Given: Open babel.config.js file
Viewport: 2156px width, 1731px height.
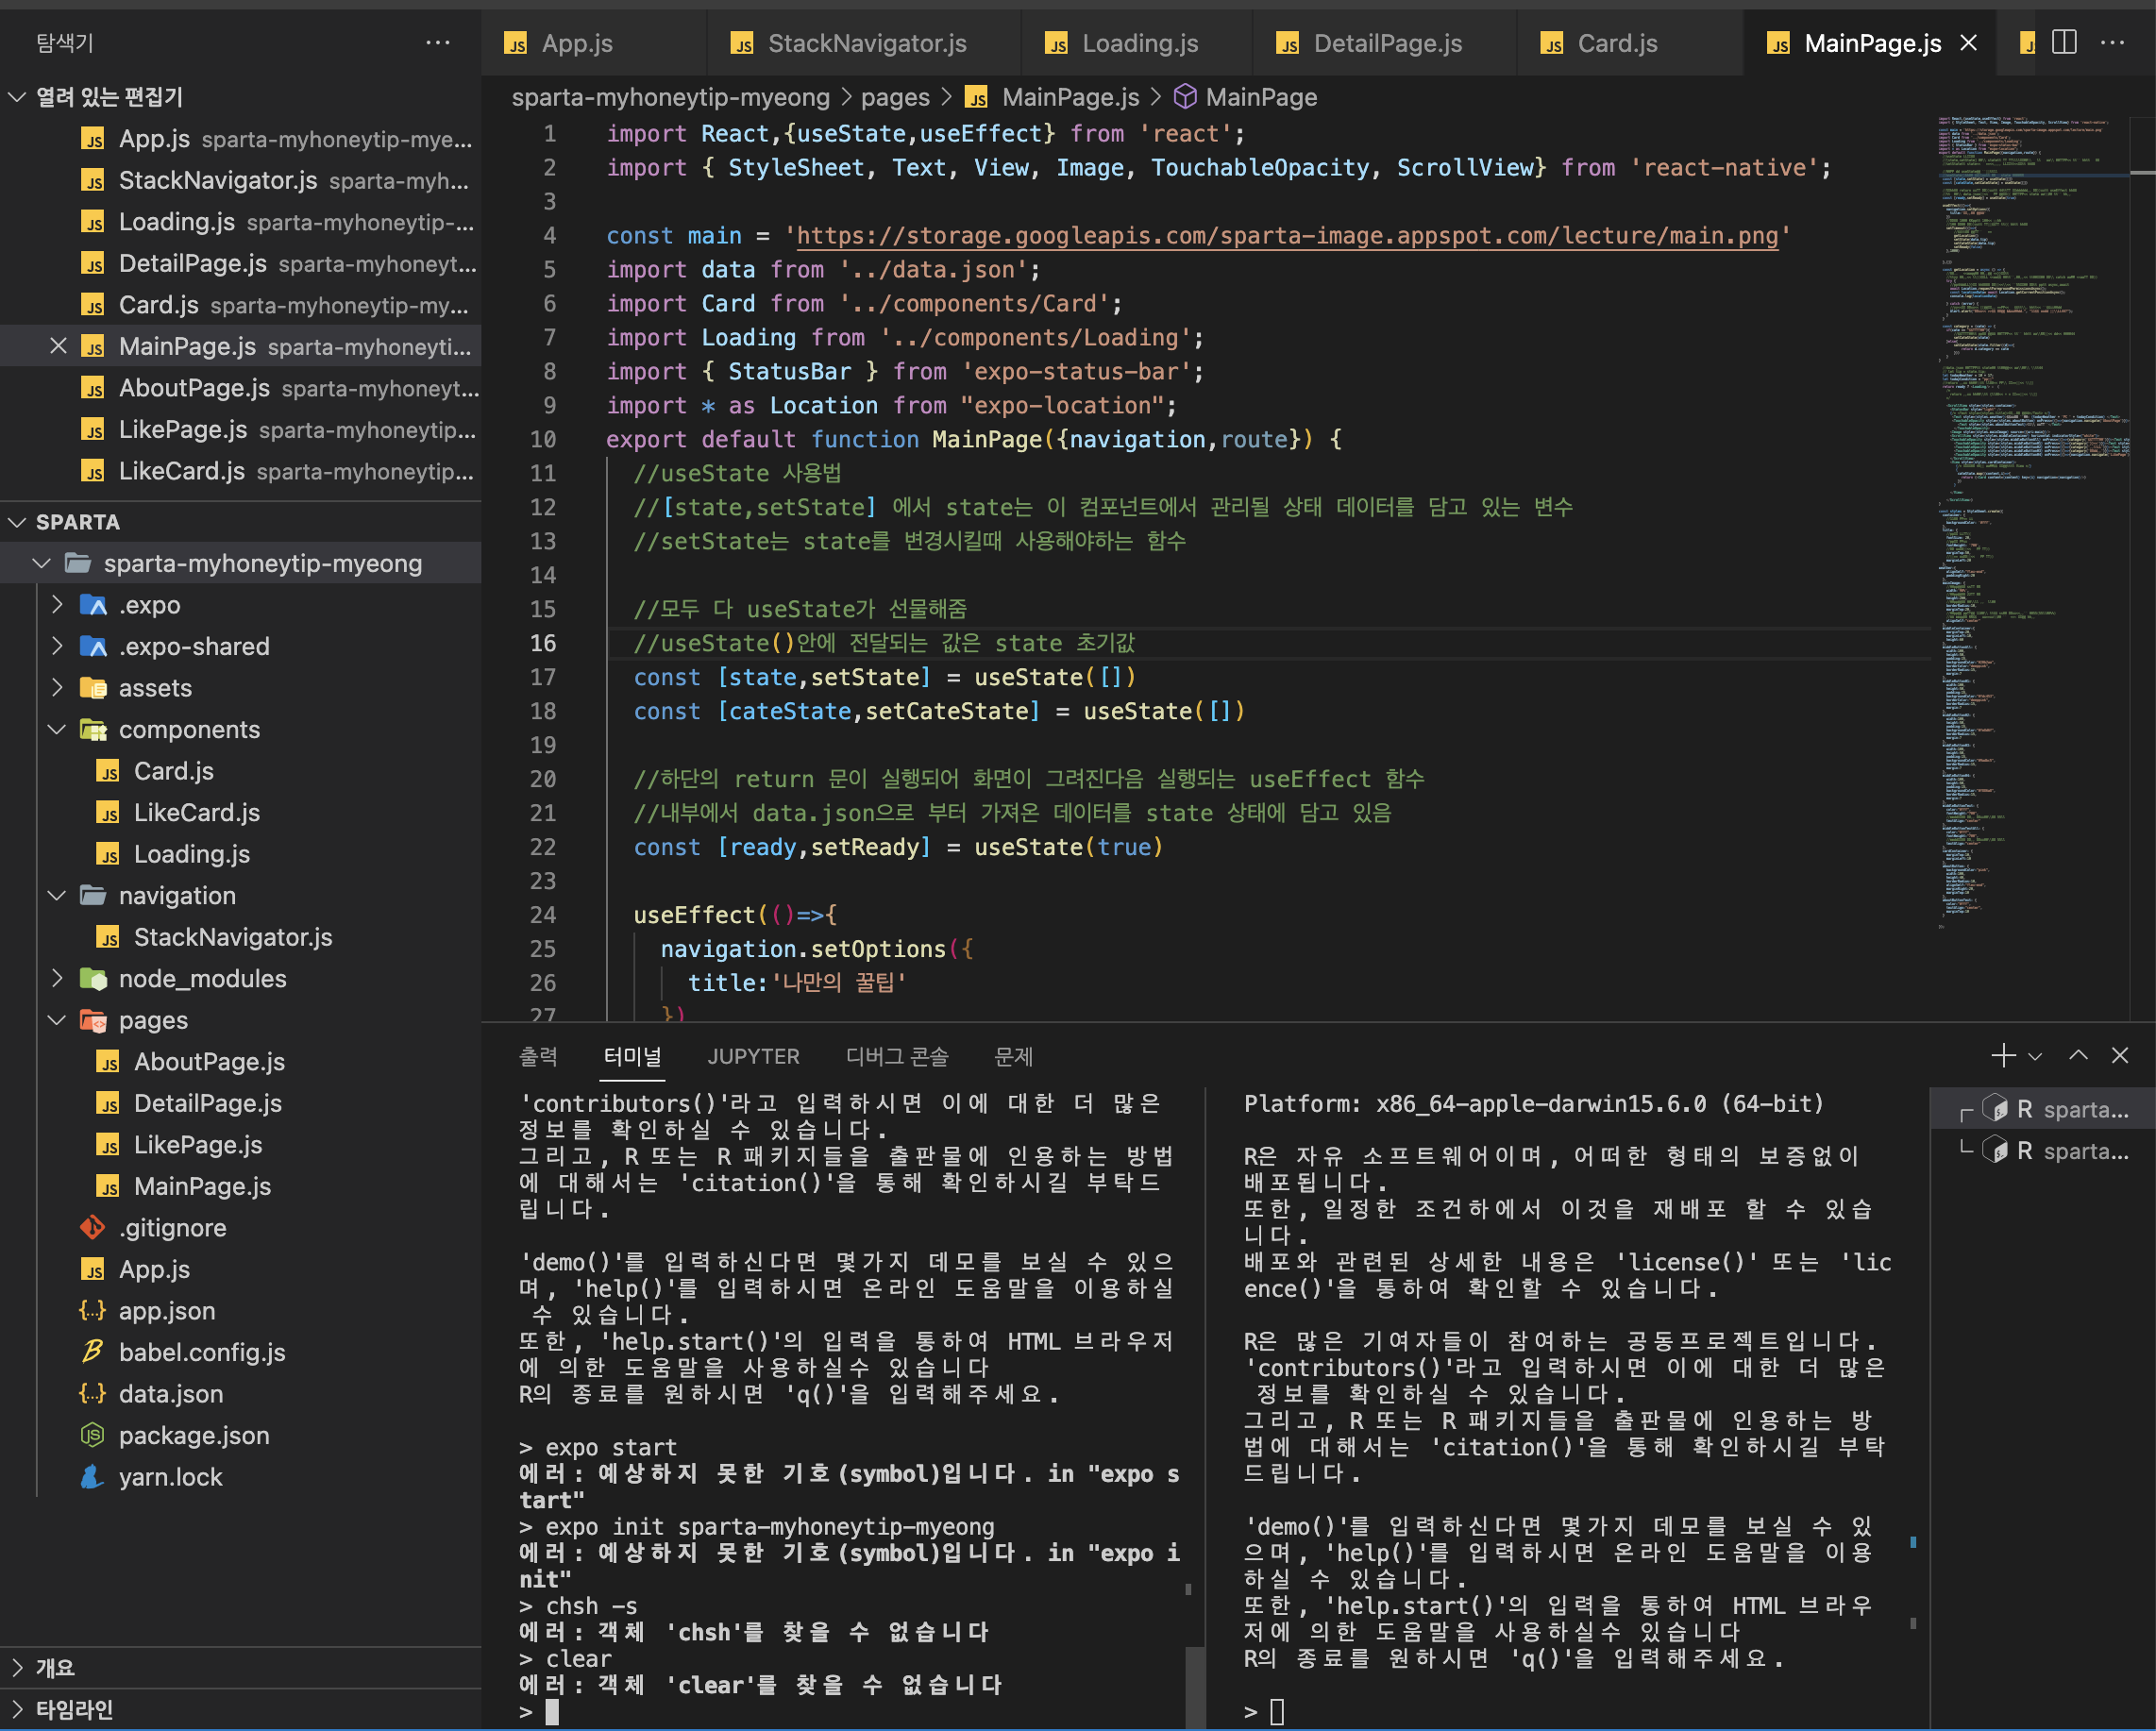Looking at the screenshot, I should click(202, 1352).
